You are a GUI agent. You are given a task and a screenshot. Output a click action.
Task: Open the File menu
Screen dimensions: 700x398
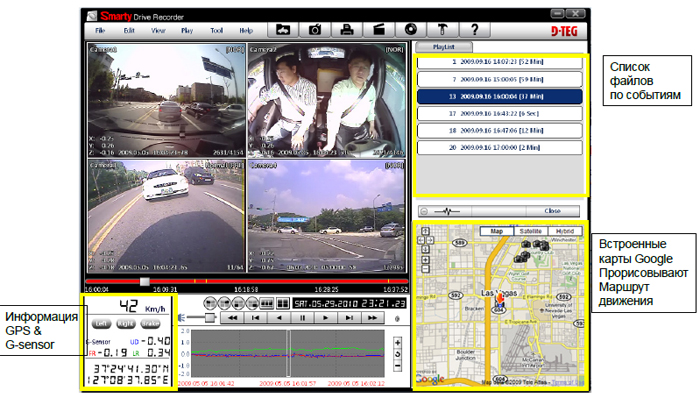point(100,30)
